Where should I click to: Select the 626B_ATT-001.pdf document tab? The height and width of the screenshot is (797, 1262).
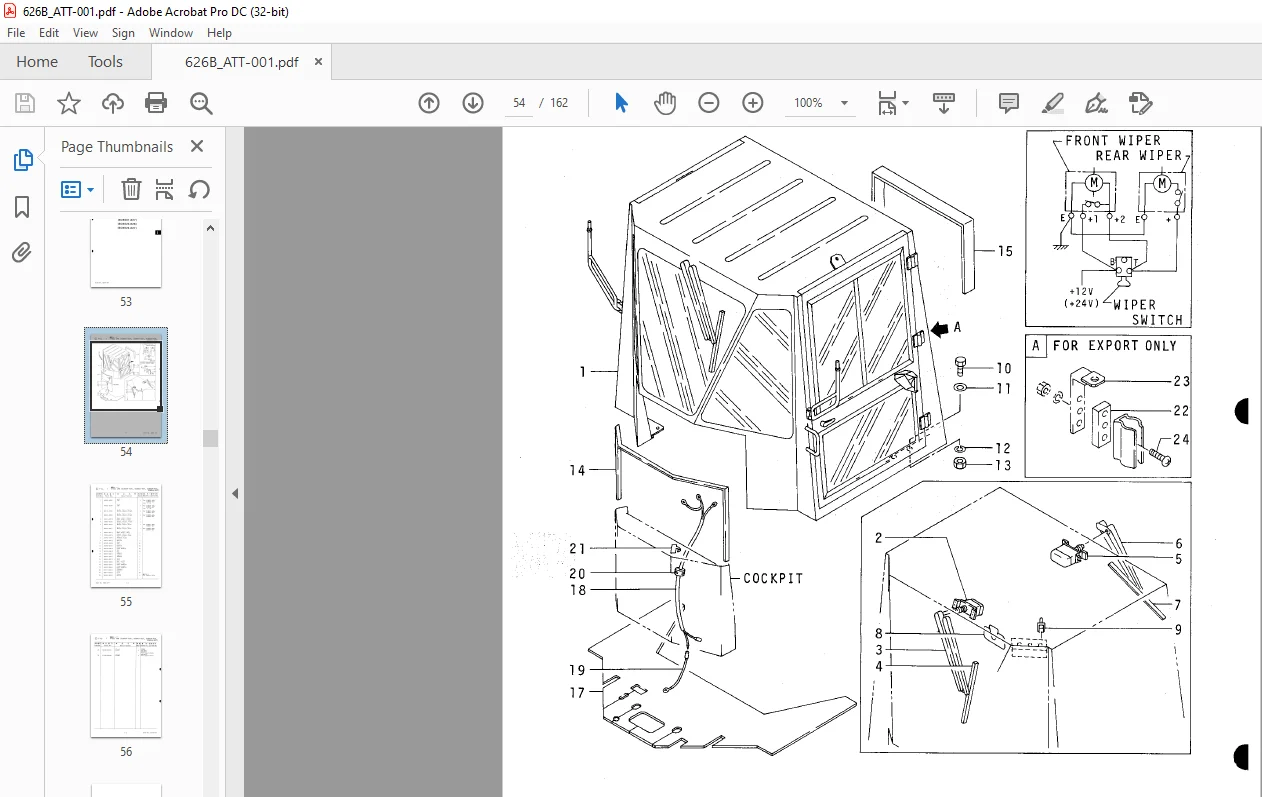[x=241, y=62]
